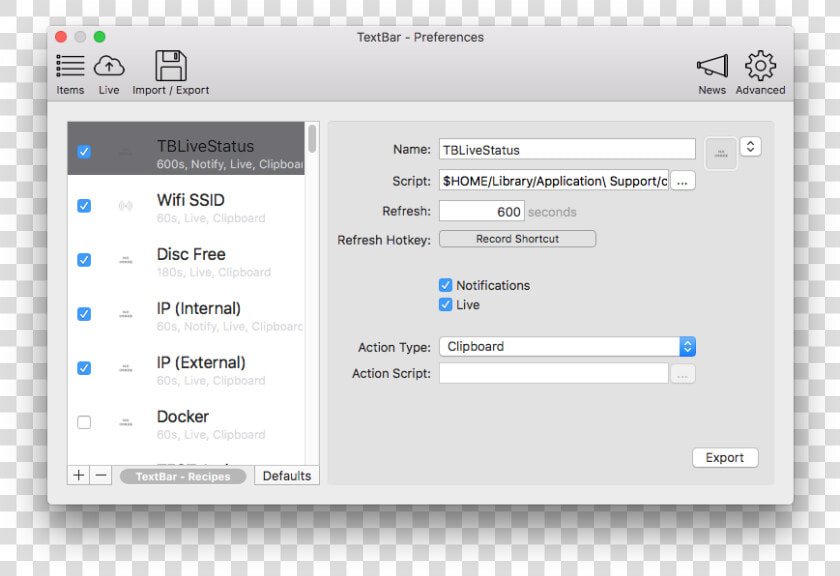Toggle the Live checkbox

(445, 305)
